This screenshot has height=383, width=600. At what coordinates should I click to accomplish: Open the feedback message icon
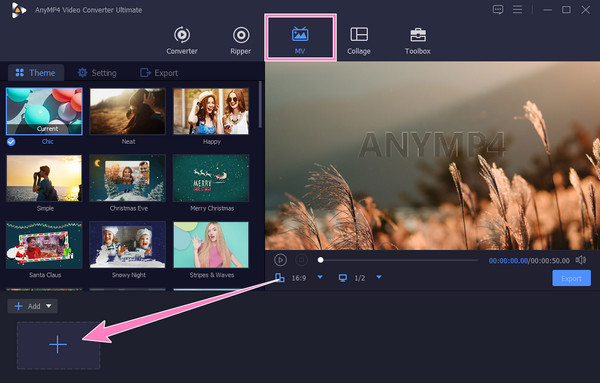498,10
